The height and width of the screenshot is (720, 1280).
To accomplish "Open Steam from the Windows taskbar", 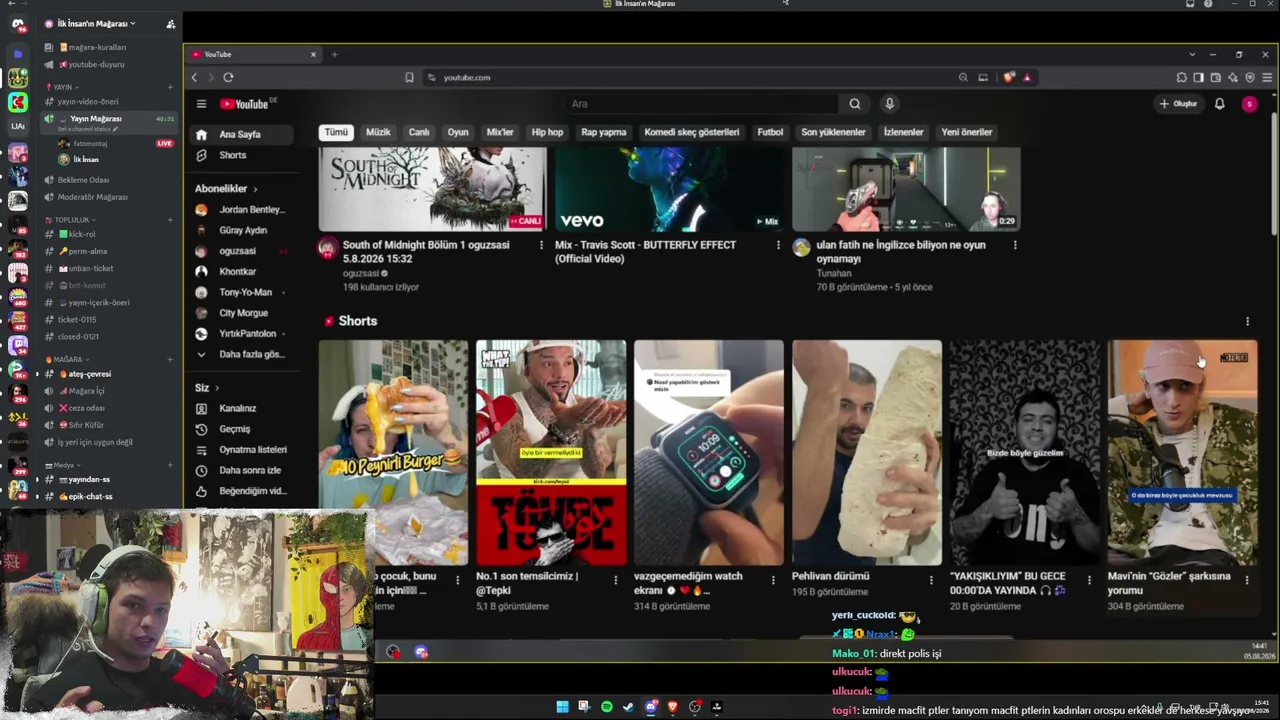I will [x=628, y=707].
